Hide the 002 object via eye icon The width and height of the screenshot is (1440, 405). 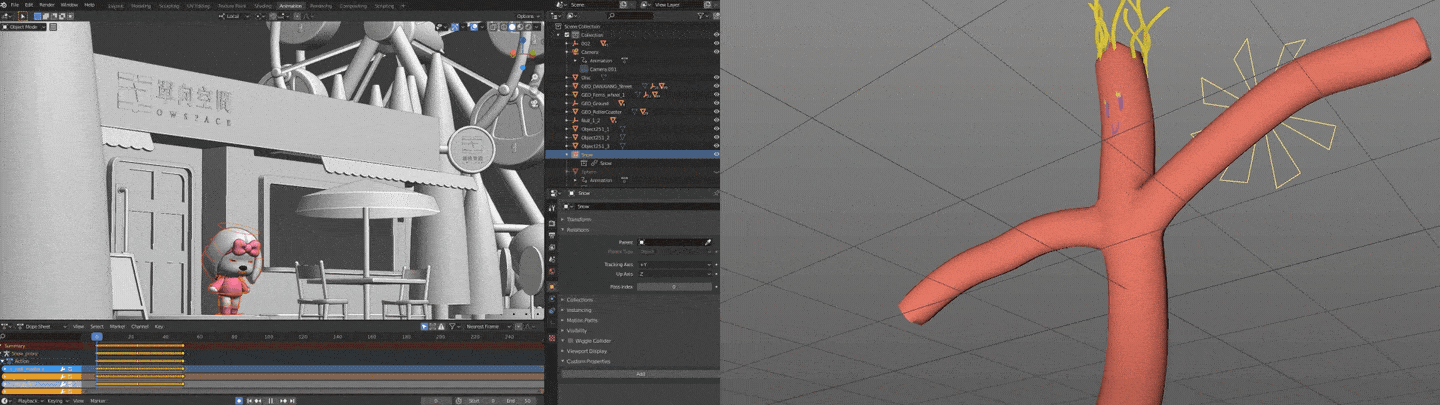716,43
